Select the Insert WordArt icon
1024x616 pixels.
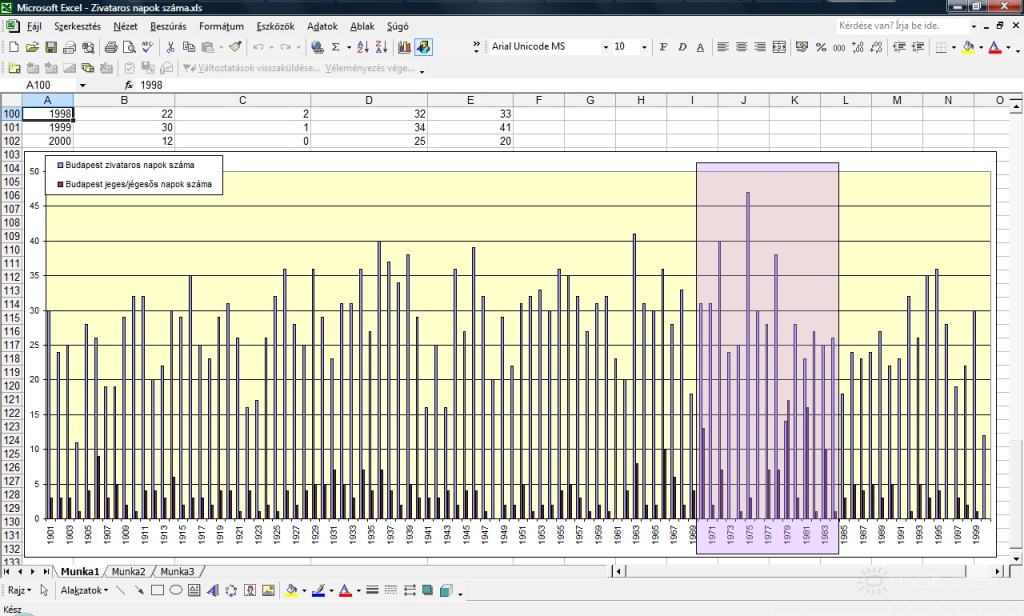[x=213, y=590]
